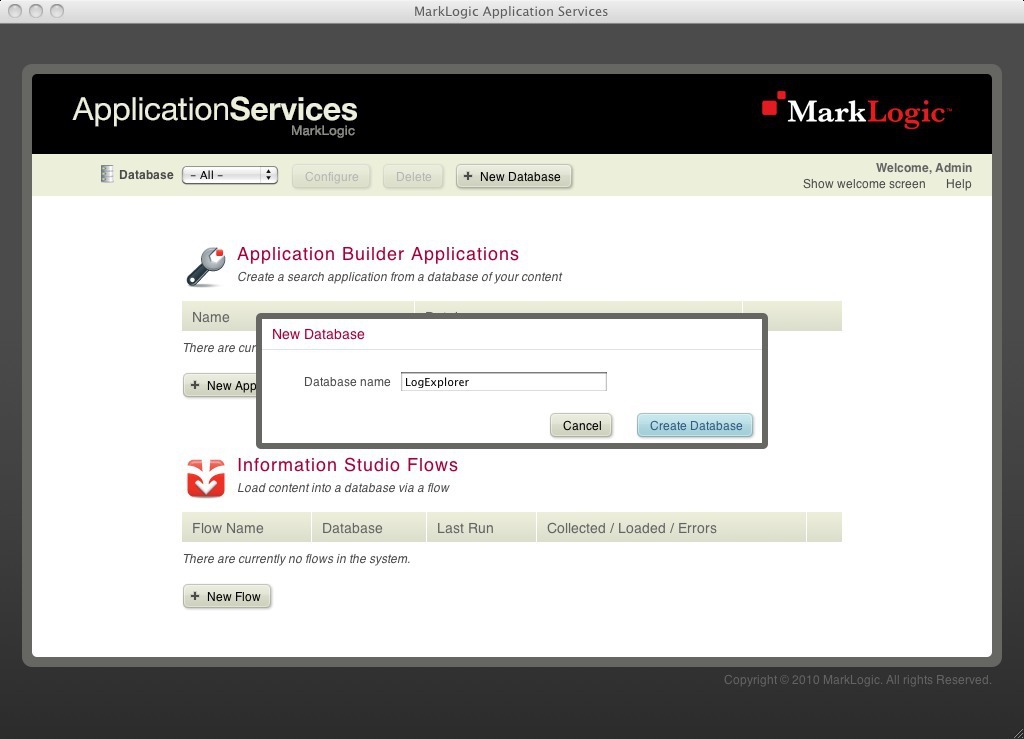
Task: Click the New Database dialog title
Action: (318, 334)
